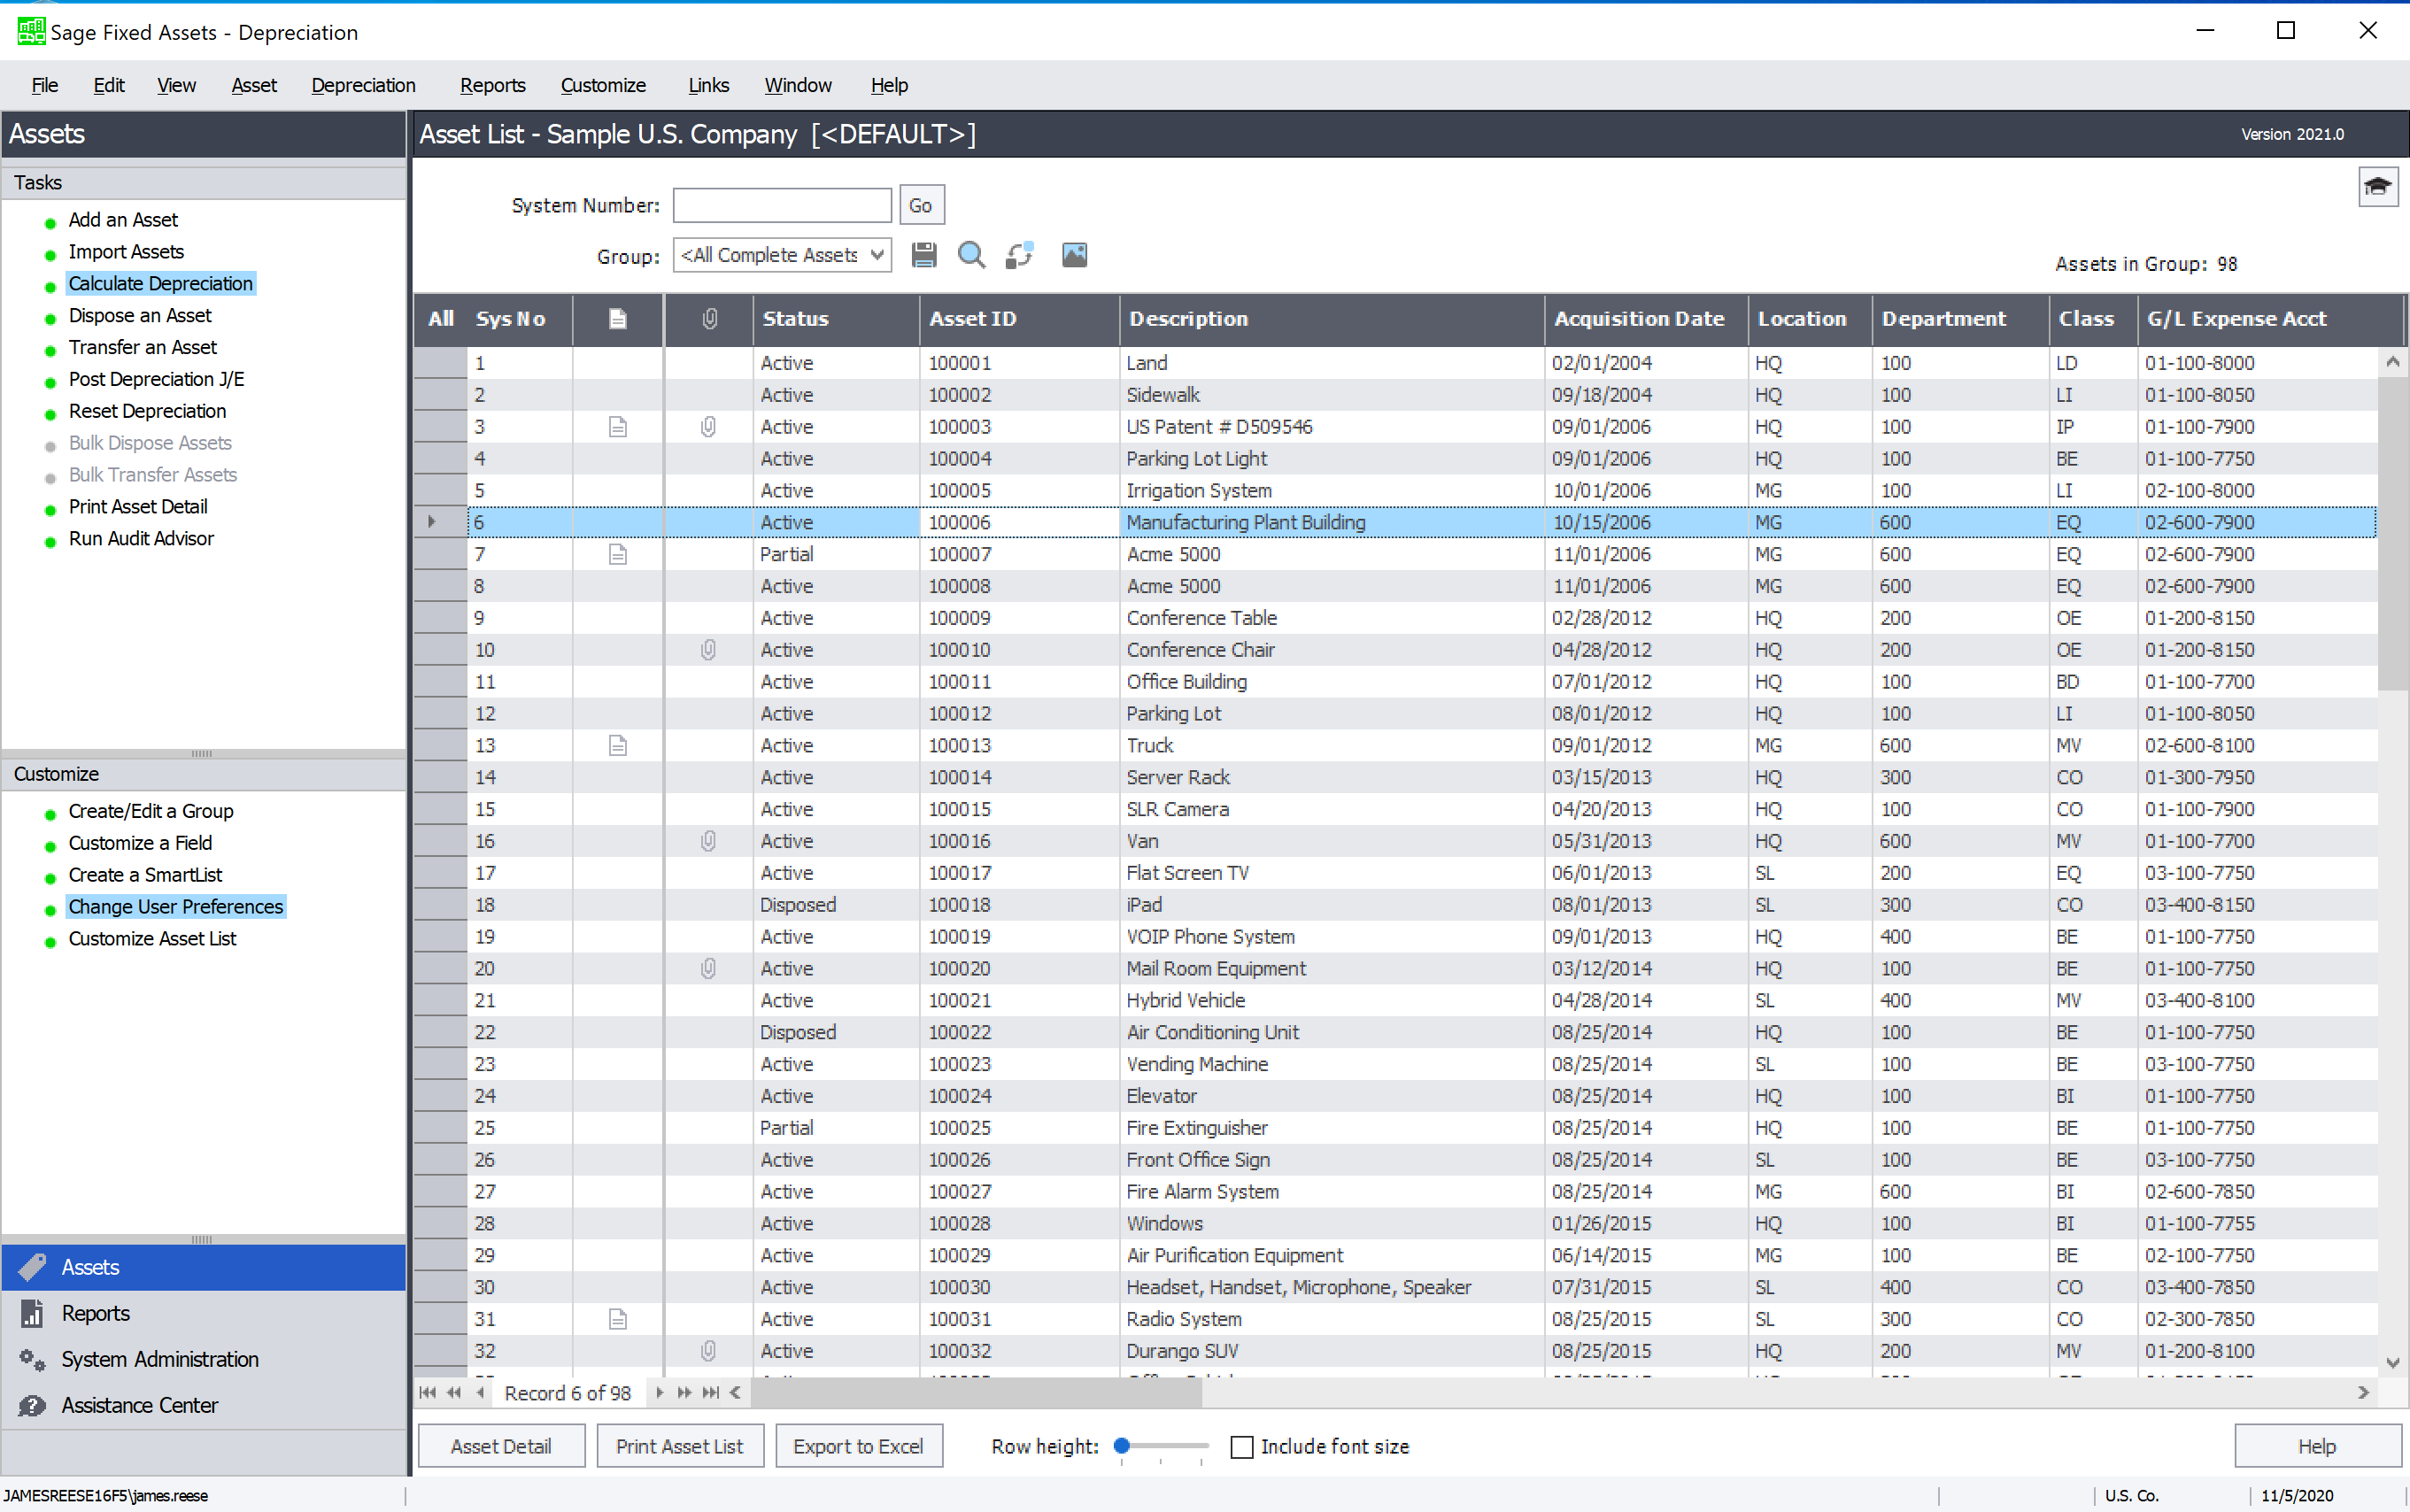Open the Customize menu
The height and width of the screenshot is (1512, 2410).
click(x=603, y=85)
